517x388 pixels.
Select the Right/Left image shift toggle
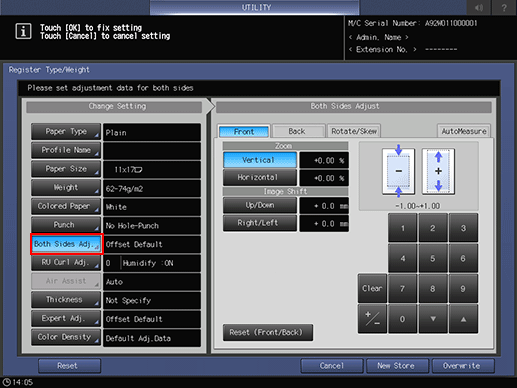(260, 223)
